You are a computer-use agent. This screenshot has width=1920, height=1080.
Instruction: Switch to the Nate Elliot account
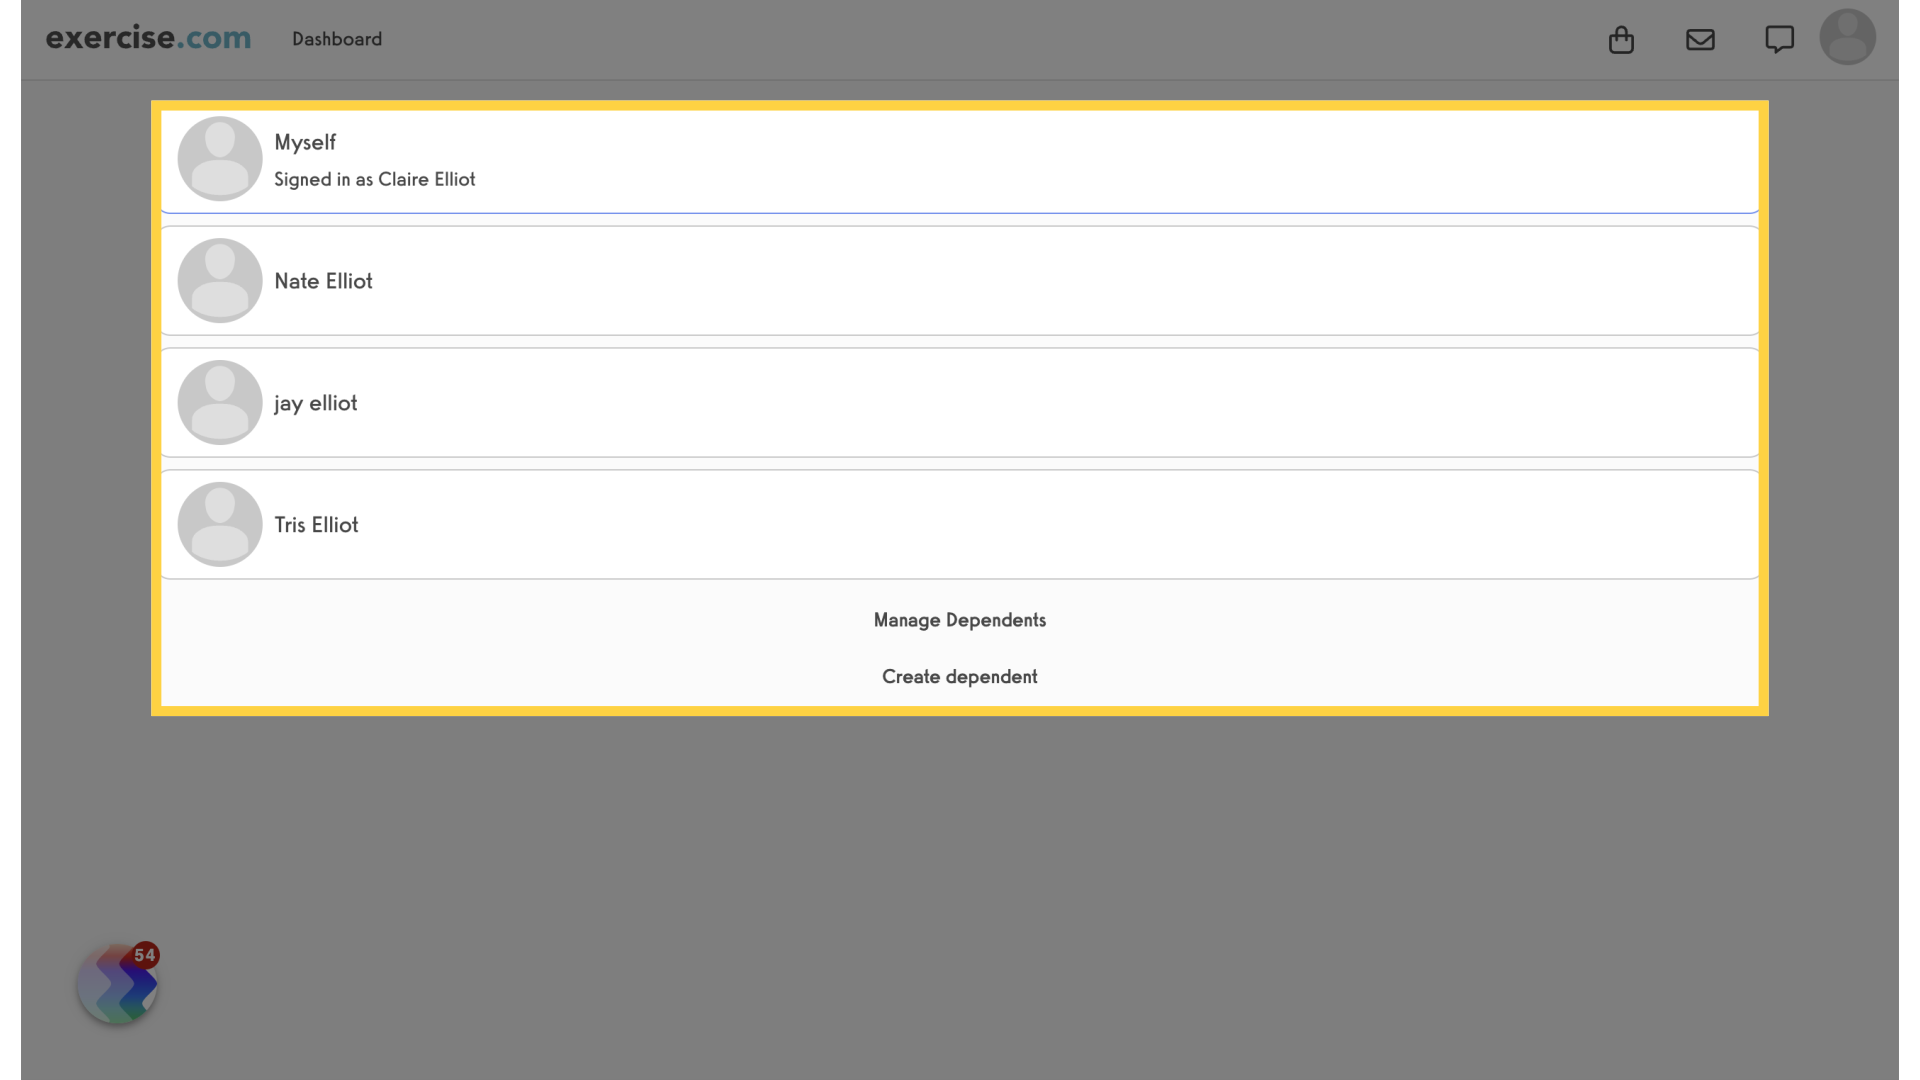(x=960, y=281)
